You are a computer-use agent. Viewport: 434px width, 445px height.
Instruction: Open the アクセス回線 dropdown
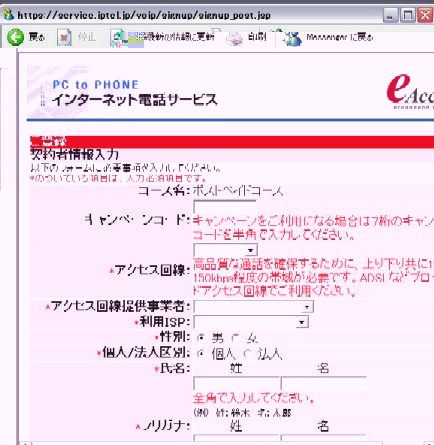point(225,250)
